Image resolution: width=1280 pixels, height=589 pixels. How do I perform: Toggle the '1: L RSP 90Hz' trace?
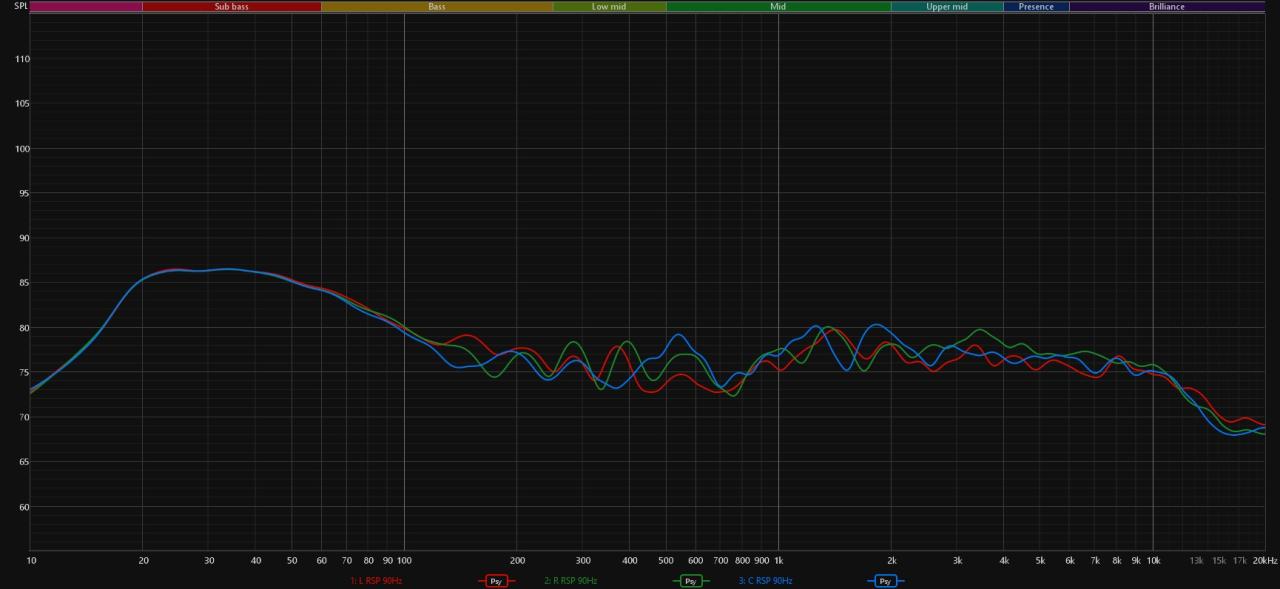tap(376, 581)
